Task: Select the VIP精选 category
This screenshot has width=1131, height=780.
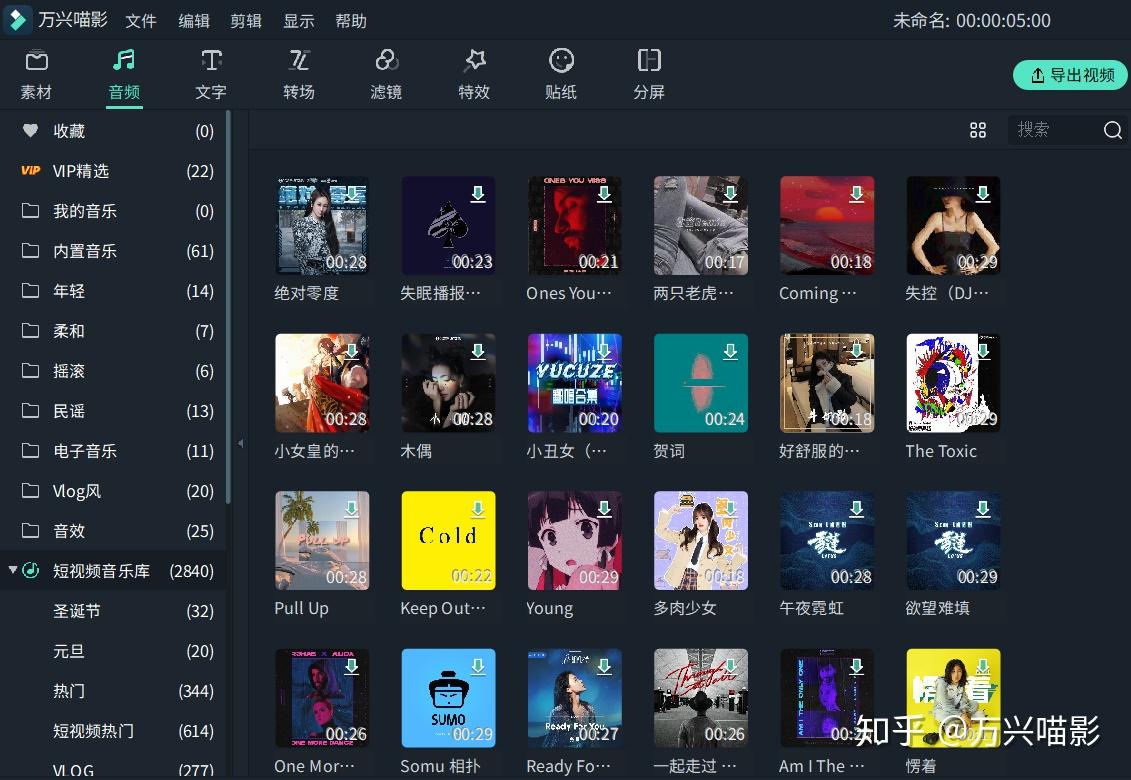Action: pyautogui.click(x=114, y=171)
